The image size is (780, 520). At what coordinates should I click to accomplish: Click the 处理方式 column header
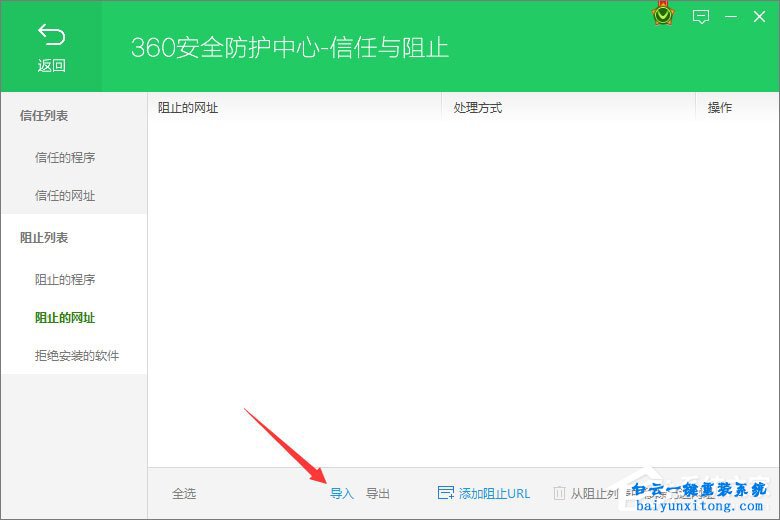(x=477, y=108)
